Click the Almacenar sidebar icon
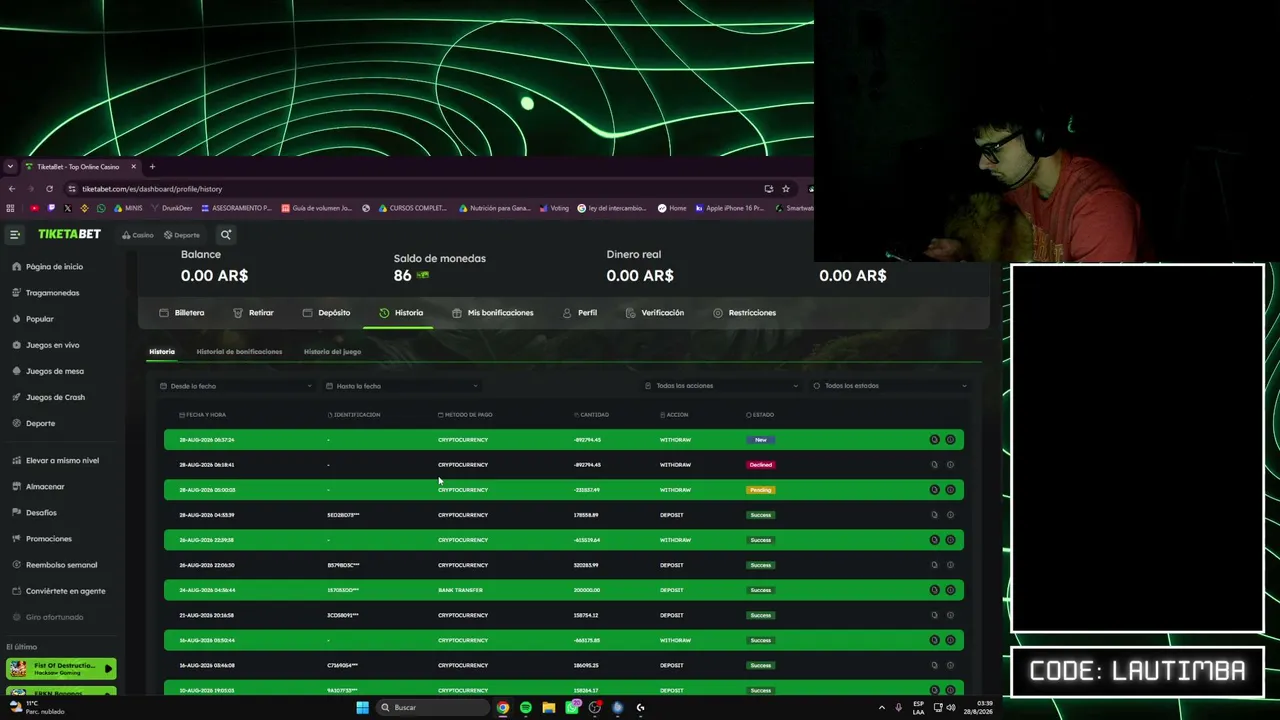This screenshot has height=720, width=1280. pos(16,487)
